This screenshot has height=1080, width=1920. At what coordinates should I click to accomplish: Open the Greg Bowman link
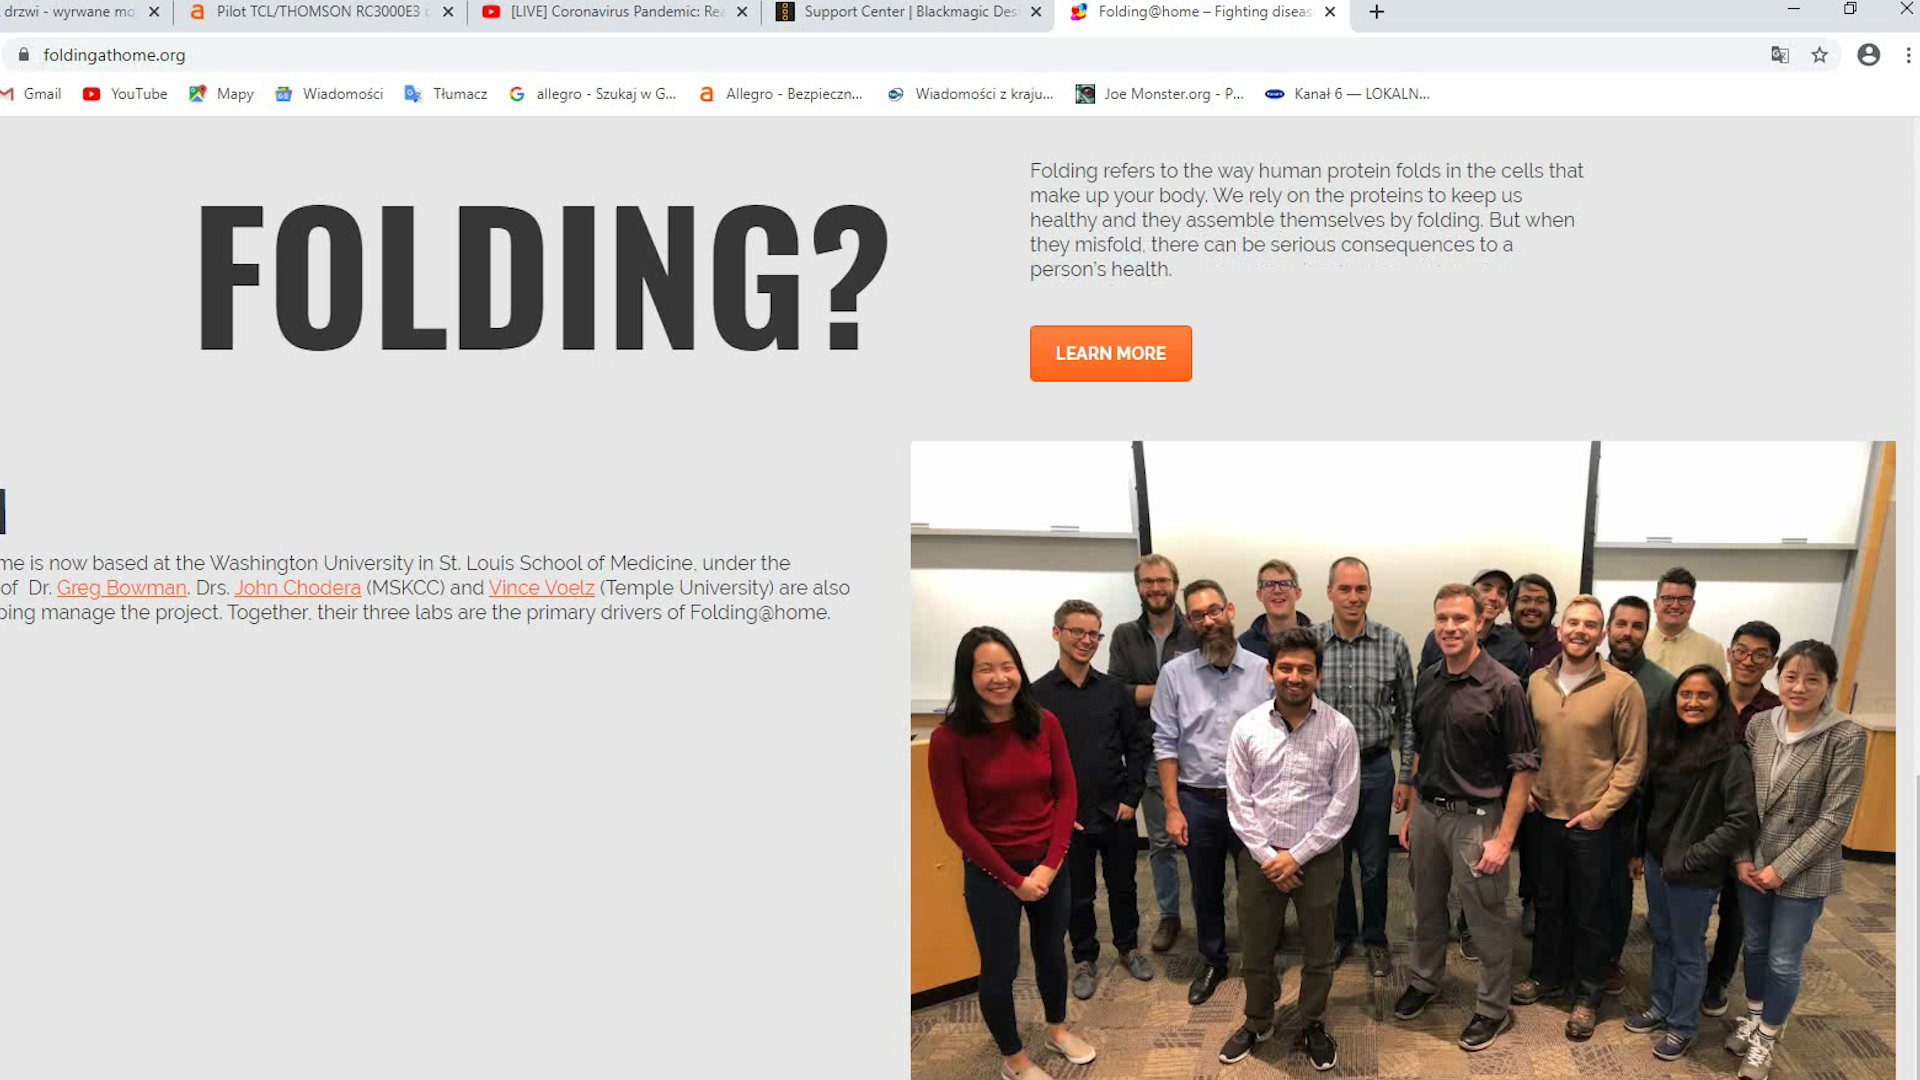122,588
